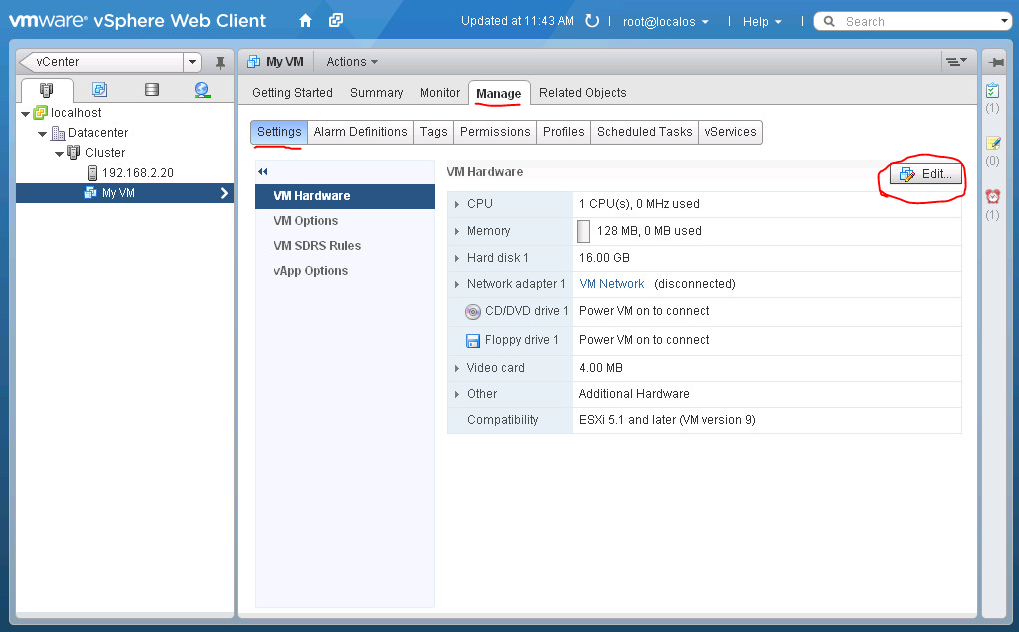Collapse the settings list with double arrow
The width and height of the screenshot is (1019, 632).
click(263, 172)
